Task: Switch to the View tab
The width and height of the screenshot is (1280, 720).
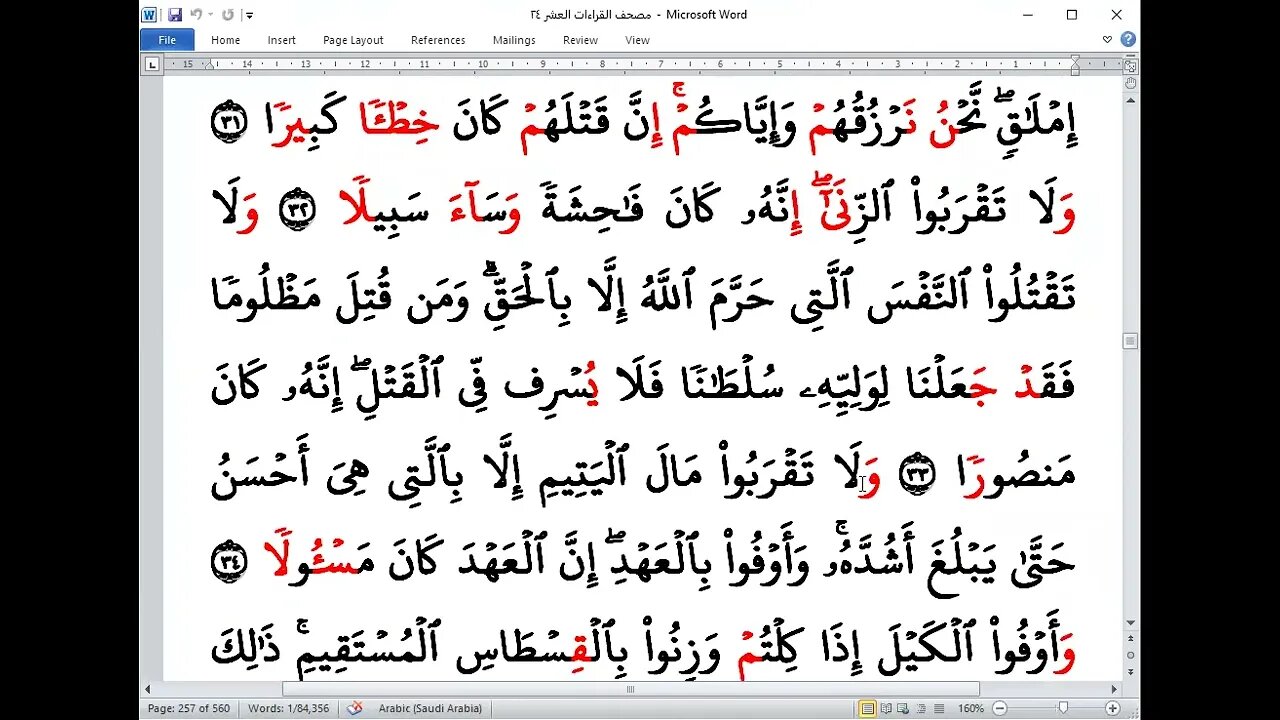Action: coord(637,40)
